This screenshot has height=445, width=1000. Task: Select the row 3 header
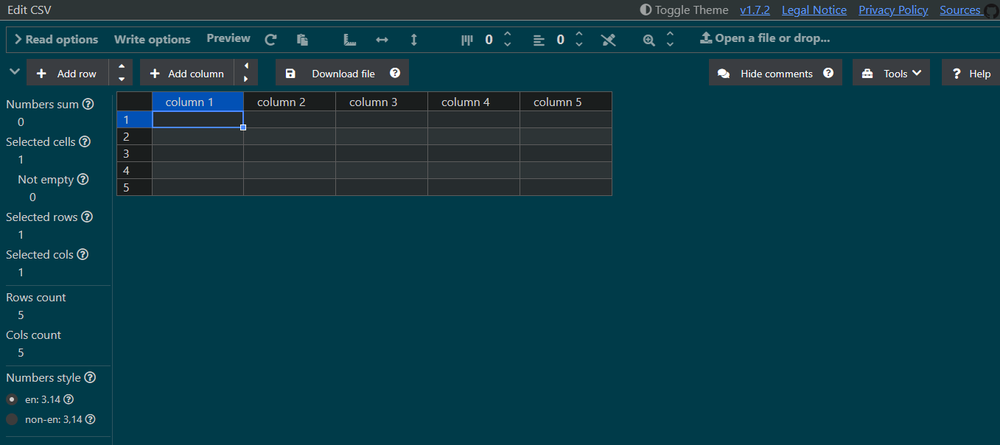tap(135, 154)
